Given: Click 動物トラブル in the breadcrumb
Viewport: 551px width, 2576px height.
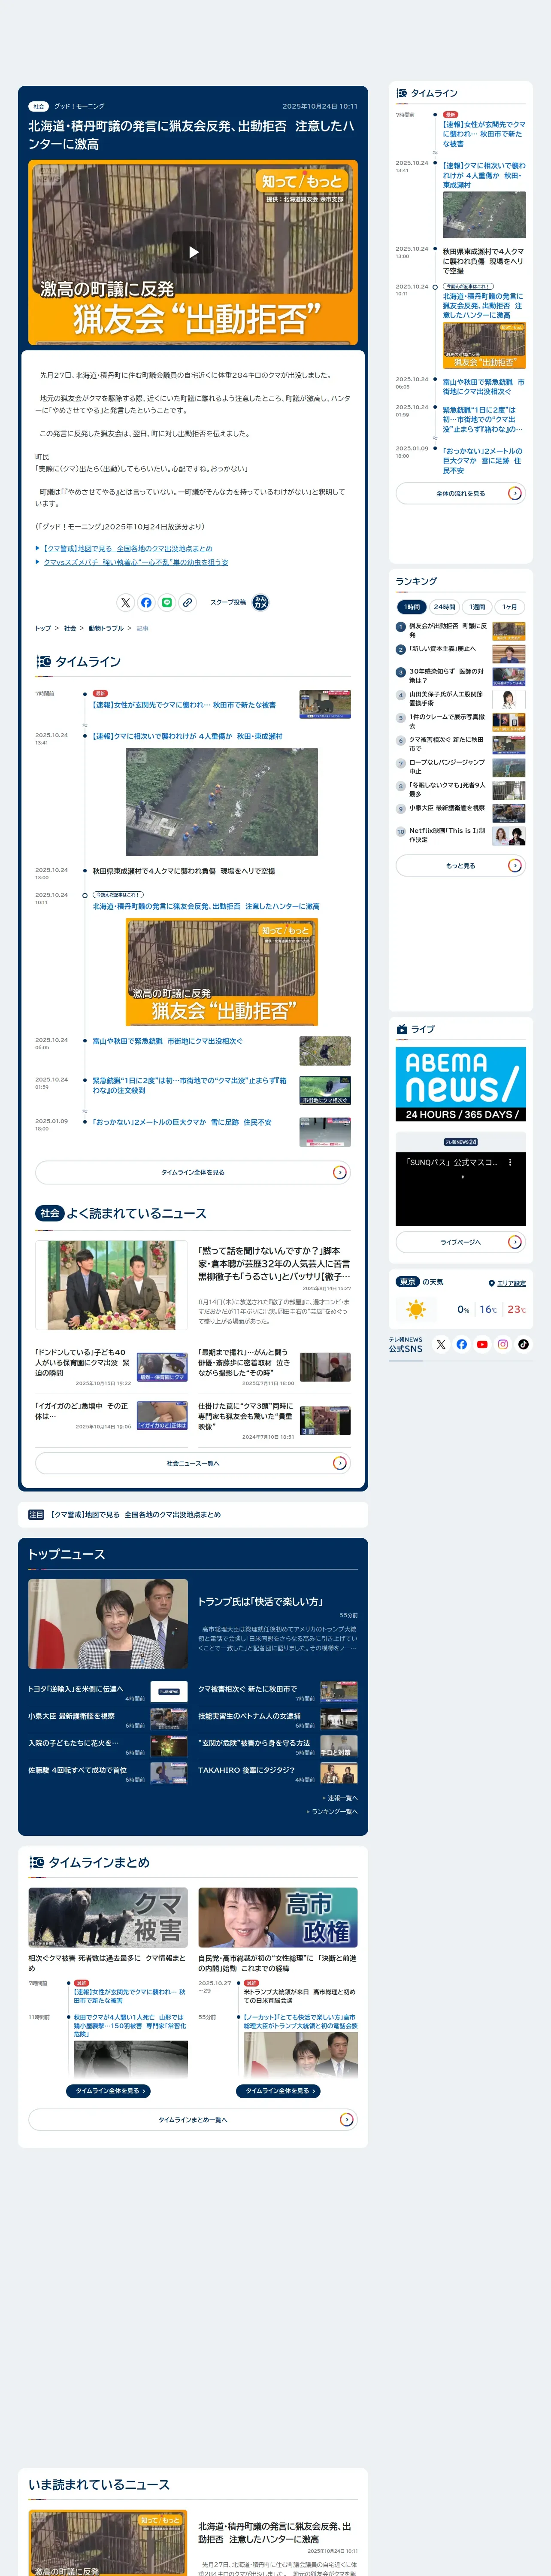Looking at the screenshot, I should pos(106,628).
